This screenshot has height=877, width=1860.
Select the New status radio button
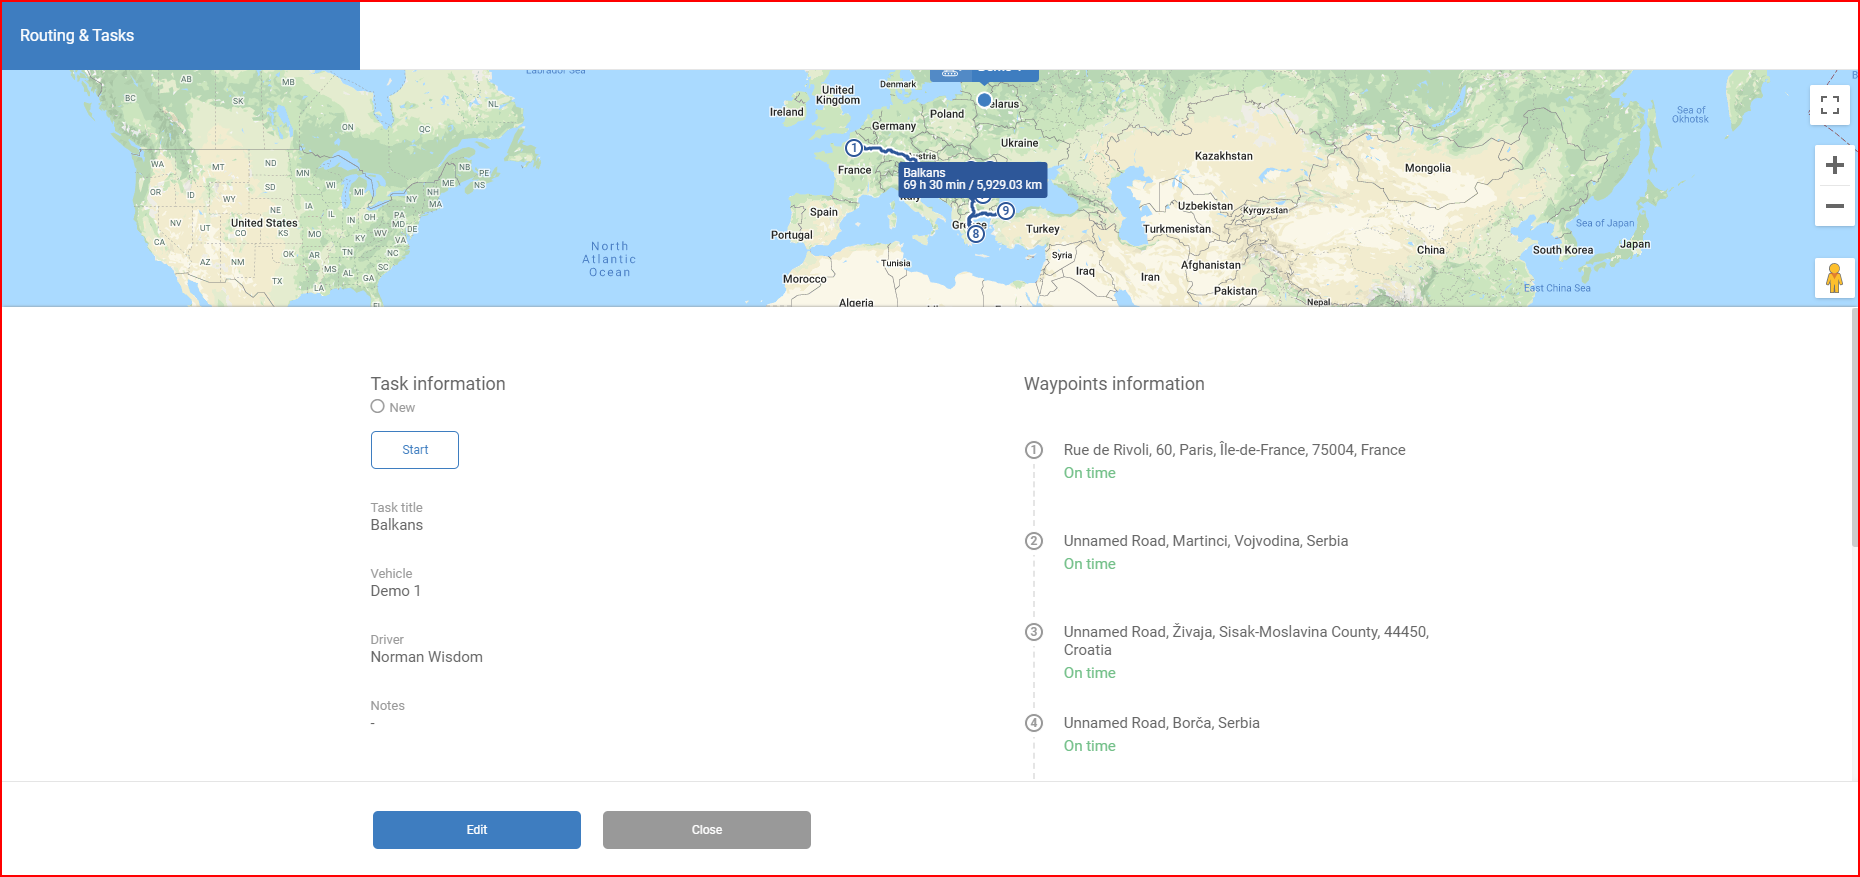coord(377,406)
